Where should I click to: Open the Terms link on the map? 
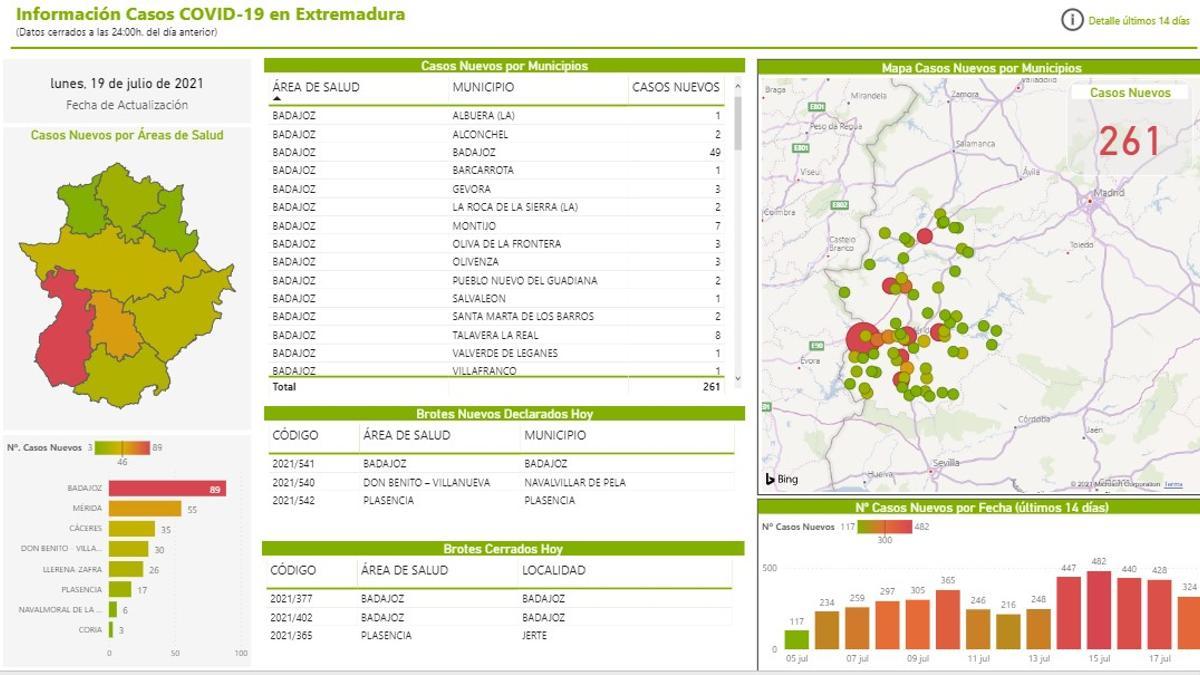[1173, 484]
